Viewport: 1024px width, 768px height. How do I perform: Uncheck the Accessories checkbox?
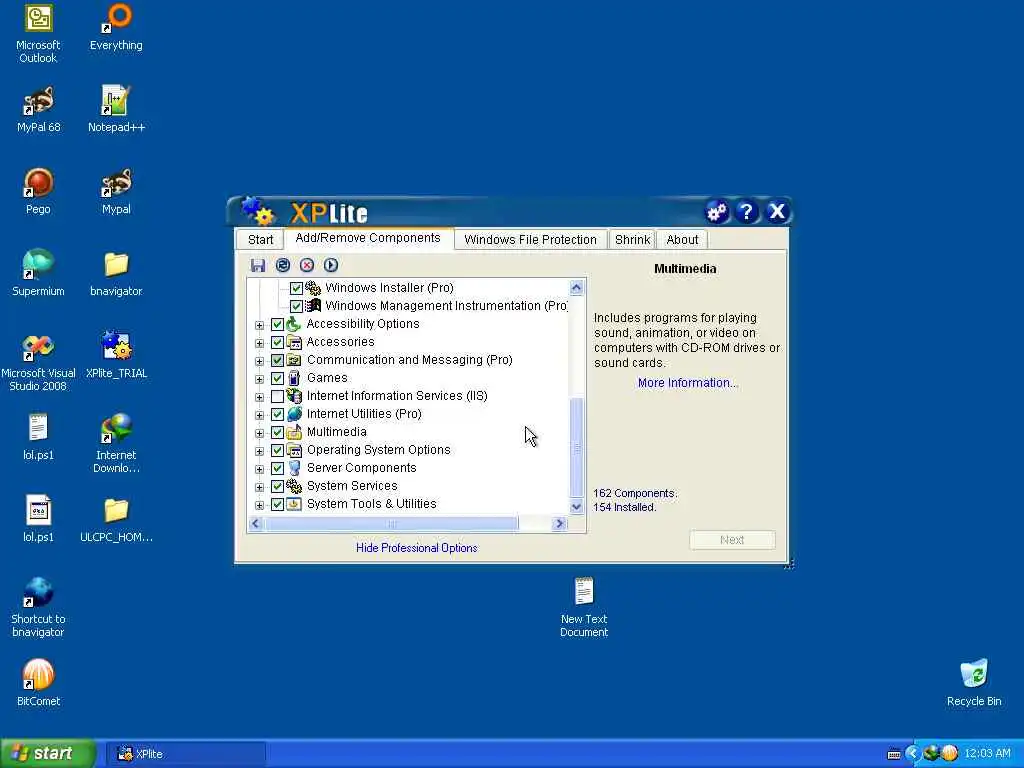pos(278,342)
